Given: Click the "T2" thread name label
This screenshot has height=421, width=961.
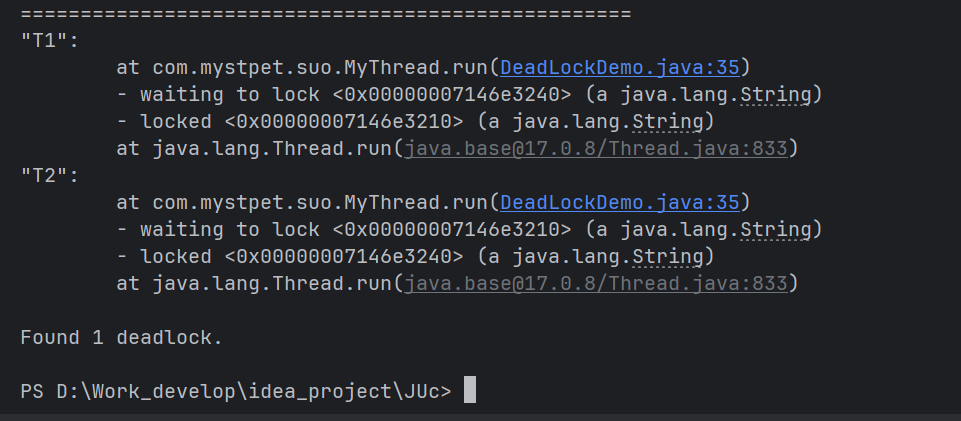Looking at the screenshot, I should [41, 175].
